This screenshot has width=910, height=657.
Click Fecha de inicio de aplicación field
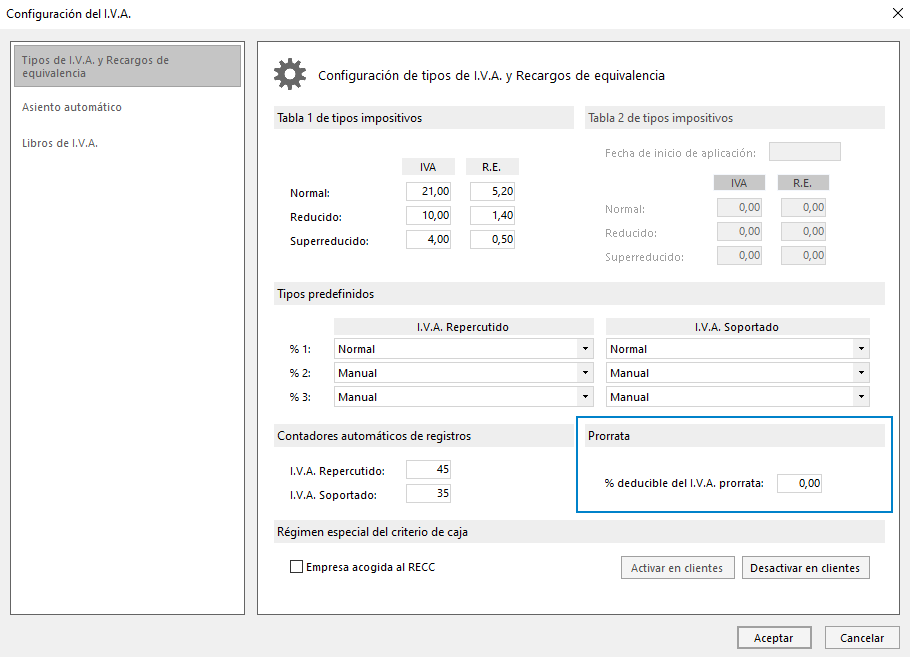[804, 151]
